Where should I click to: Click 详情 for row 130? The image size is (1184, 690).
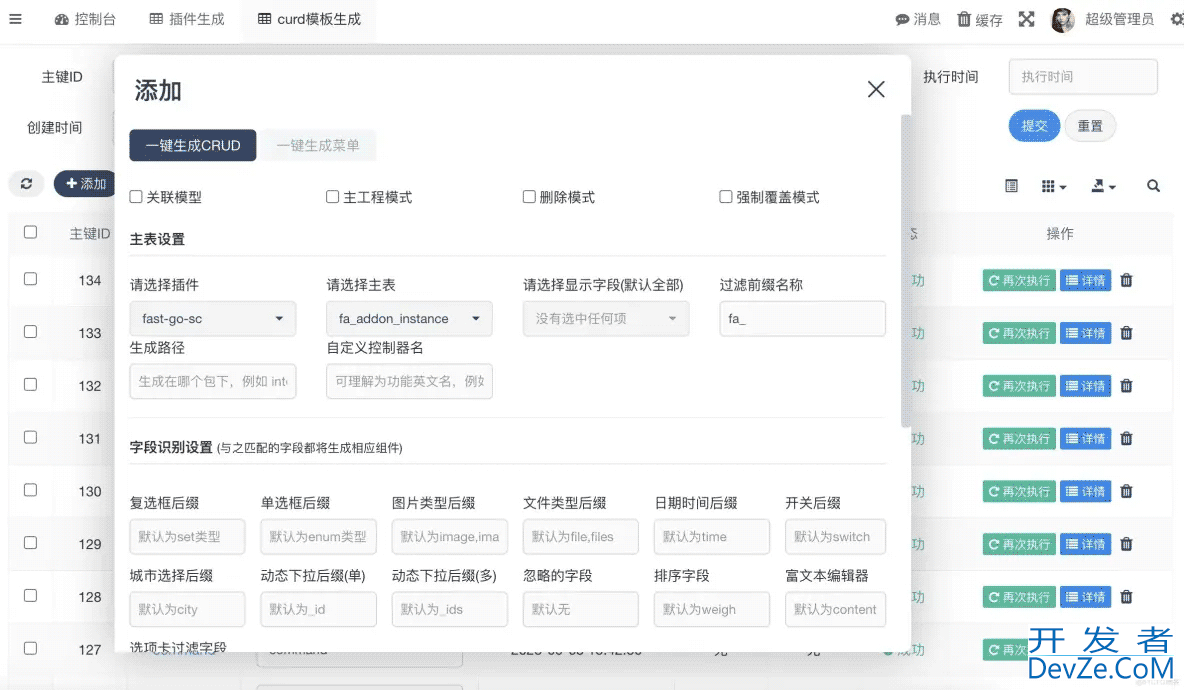[1085, 491]
